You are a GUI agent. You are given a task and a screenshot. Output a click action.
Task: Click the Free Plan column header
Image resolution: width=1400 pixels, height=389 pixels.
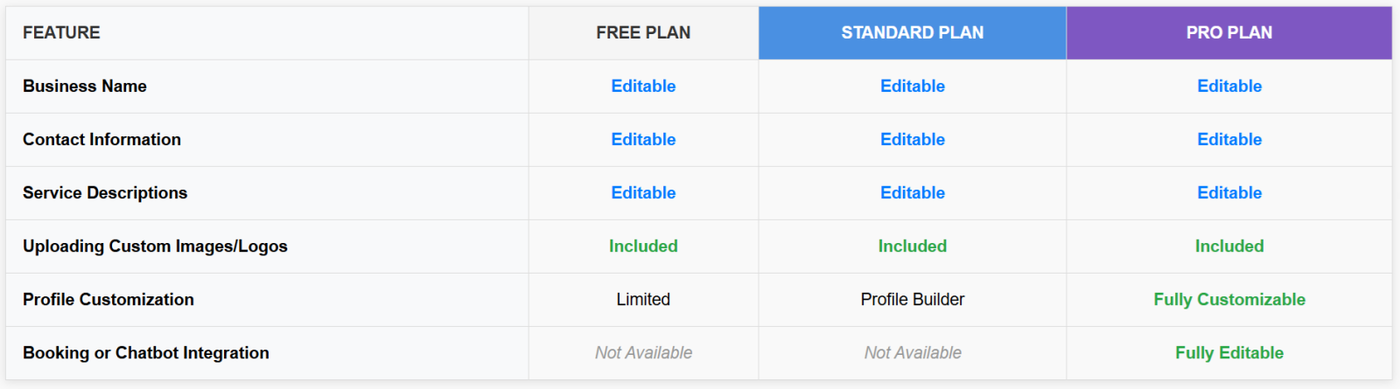643,33
